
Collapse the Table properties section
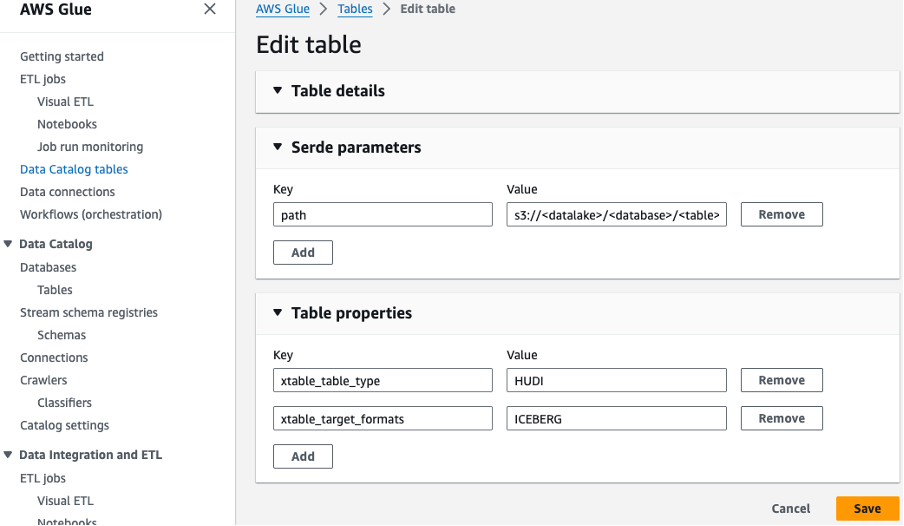[x=278, y=313]
